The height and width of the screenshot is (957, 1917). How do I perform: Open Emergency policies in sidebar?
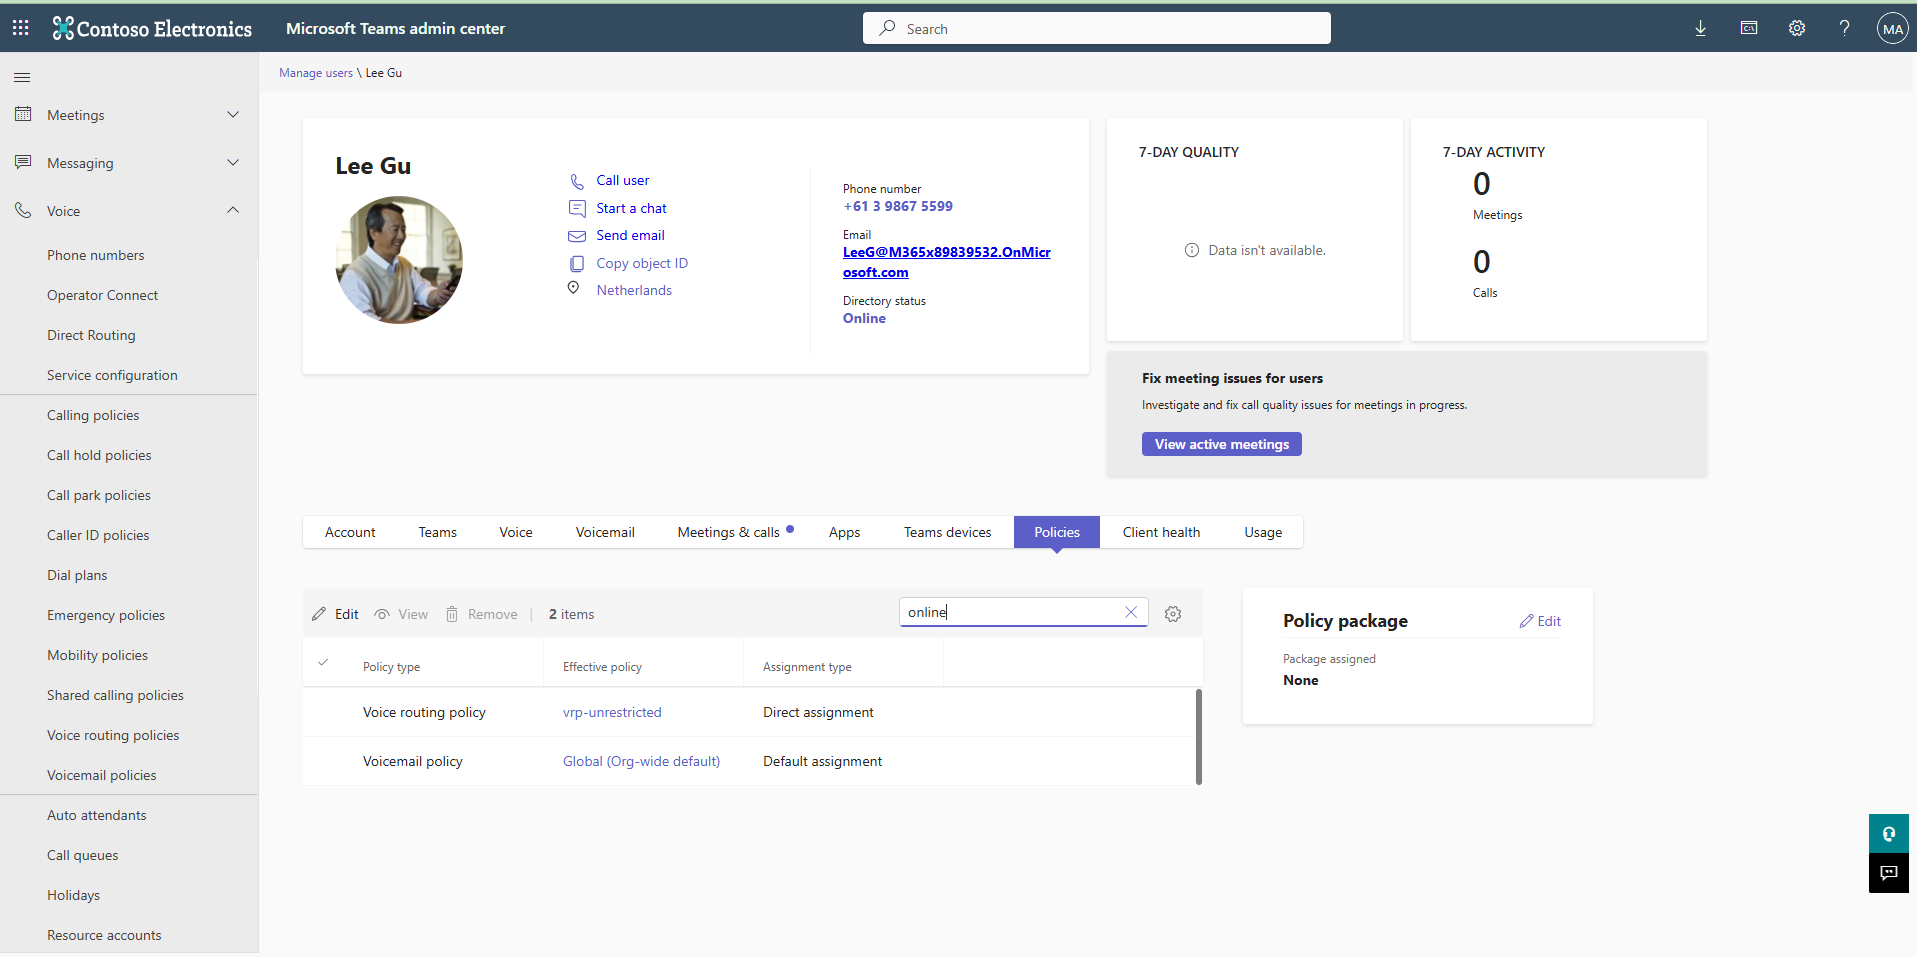click(106, 615)
